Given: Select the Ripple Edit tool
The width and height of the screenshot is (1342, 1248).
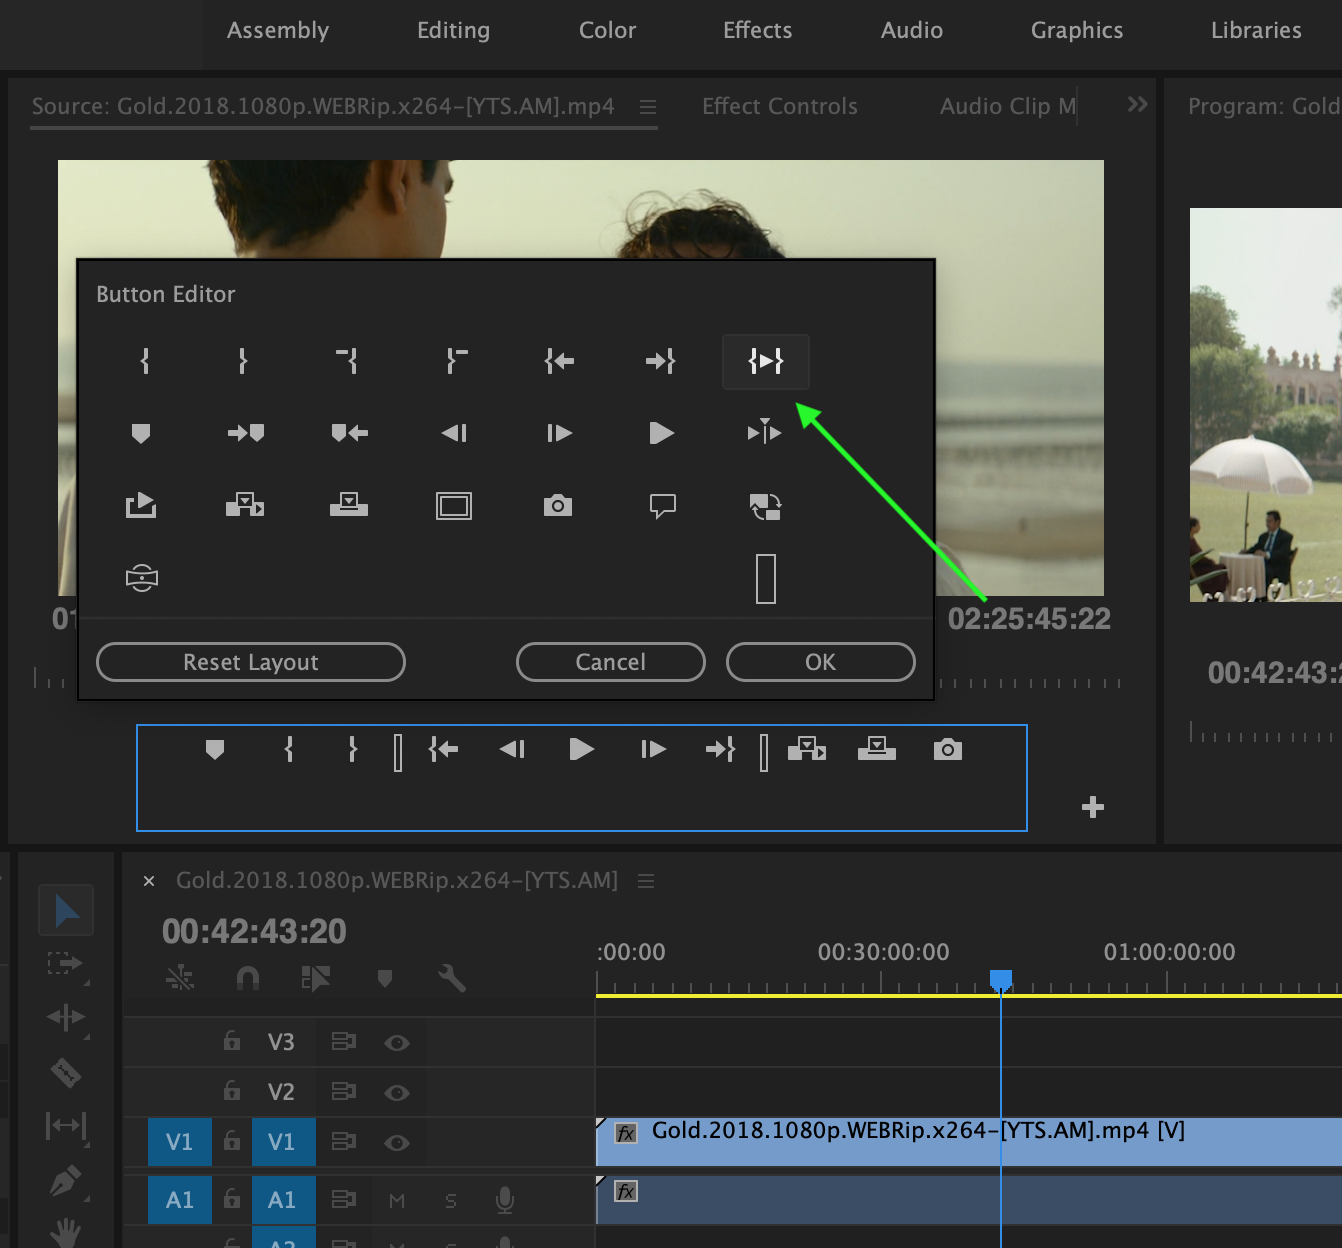Looking at the screenshot, I should (66, 1018).
